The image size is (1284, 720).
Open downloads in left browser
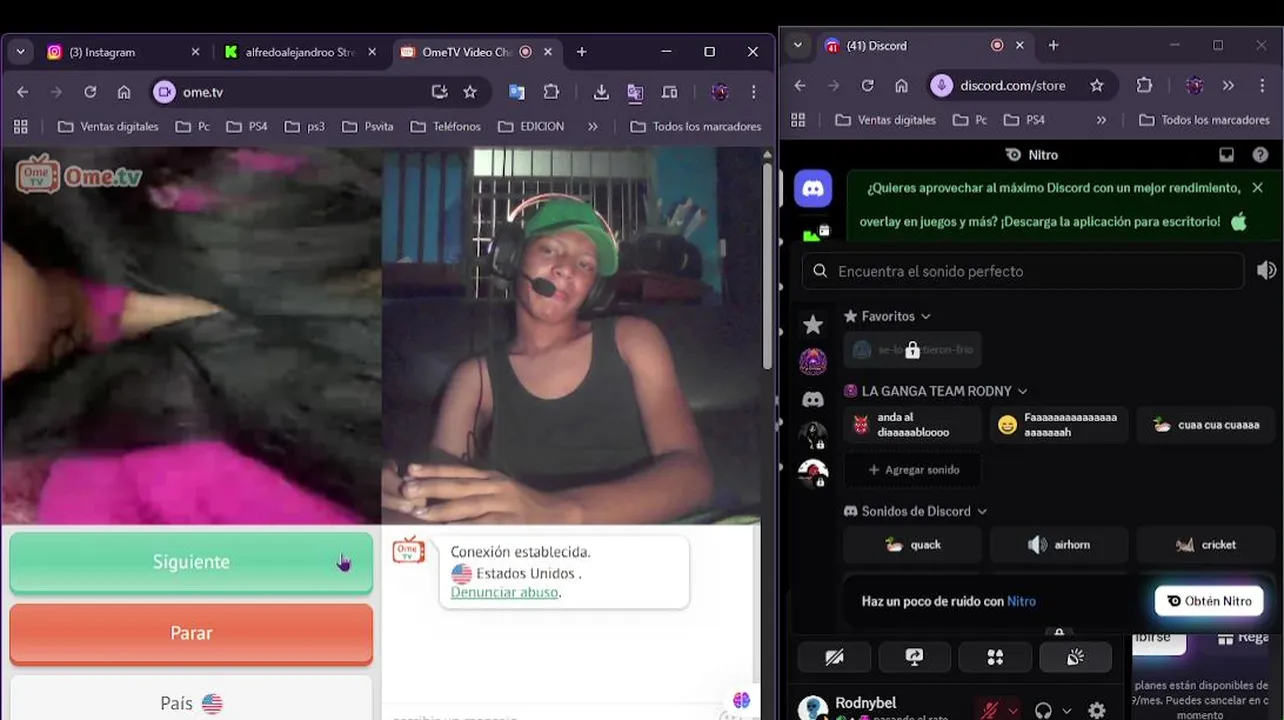601,92
